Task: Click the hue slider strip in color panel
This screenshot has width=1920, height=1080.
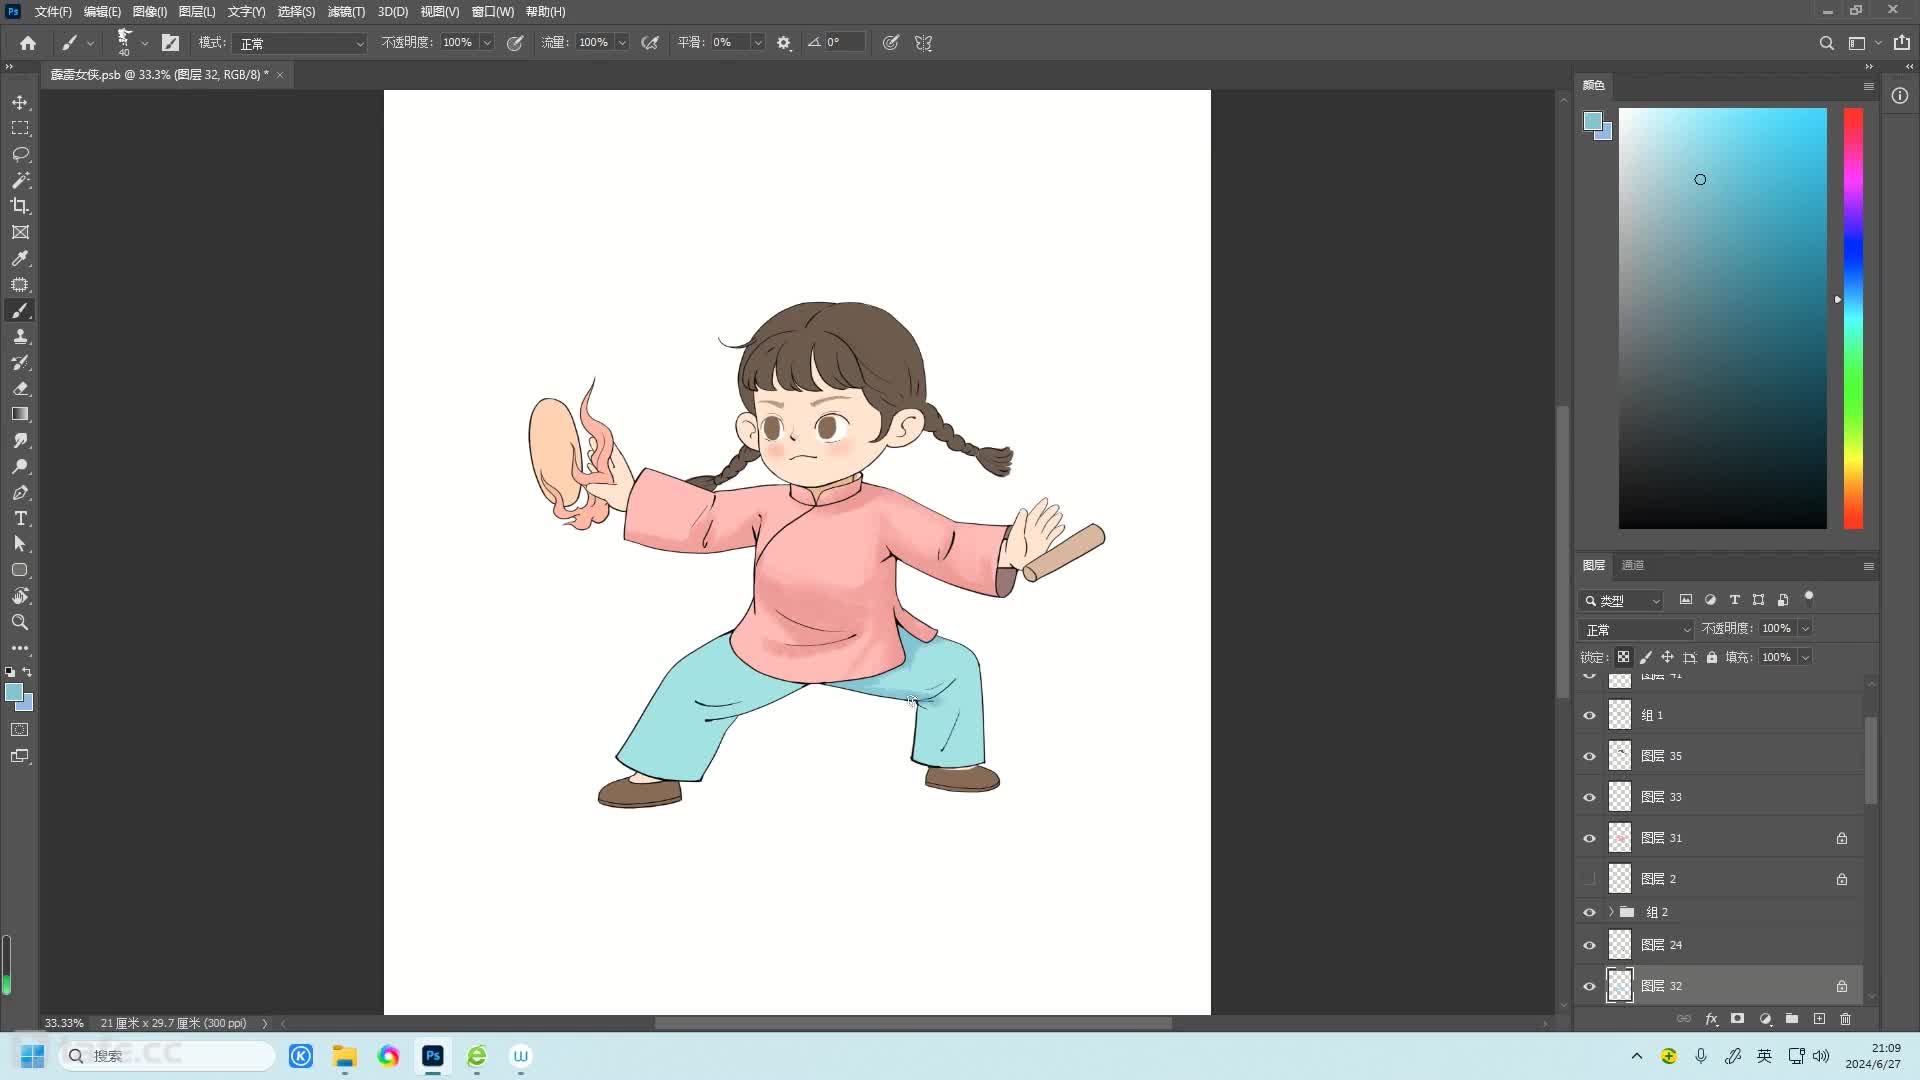Action: point(1853,318)
